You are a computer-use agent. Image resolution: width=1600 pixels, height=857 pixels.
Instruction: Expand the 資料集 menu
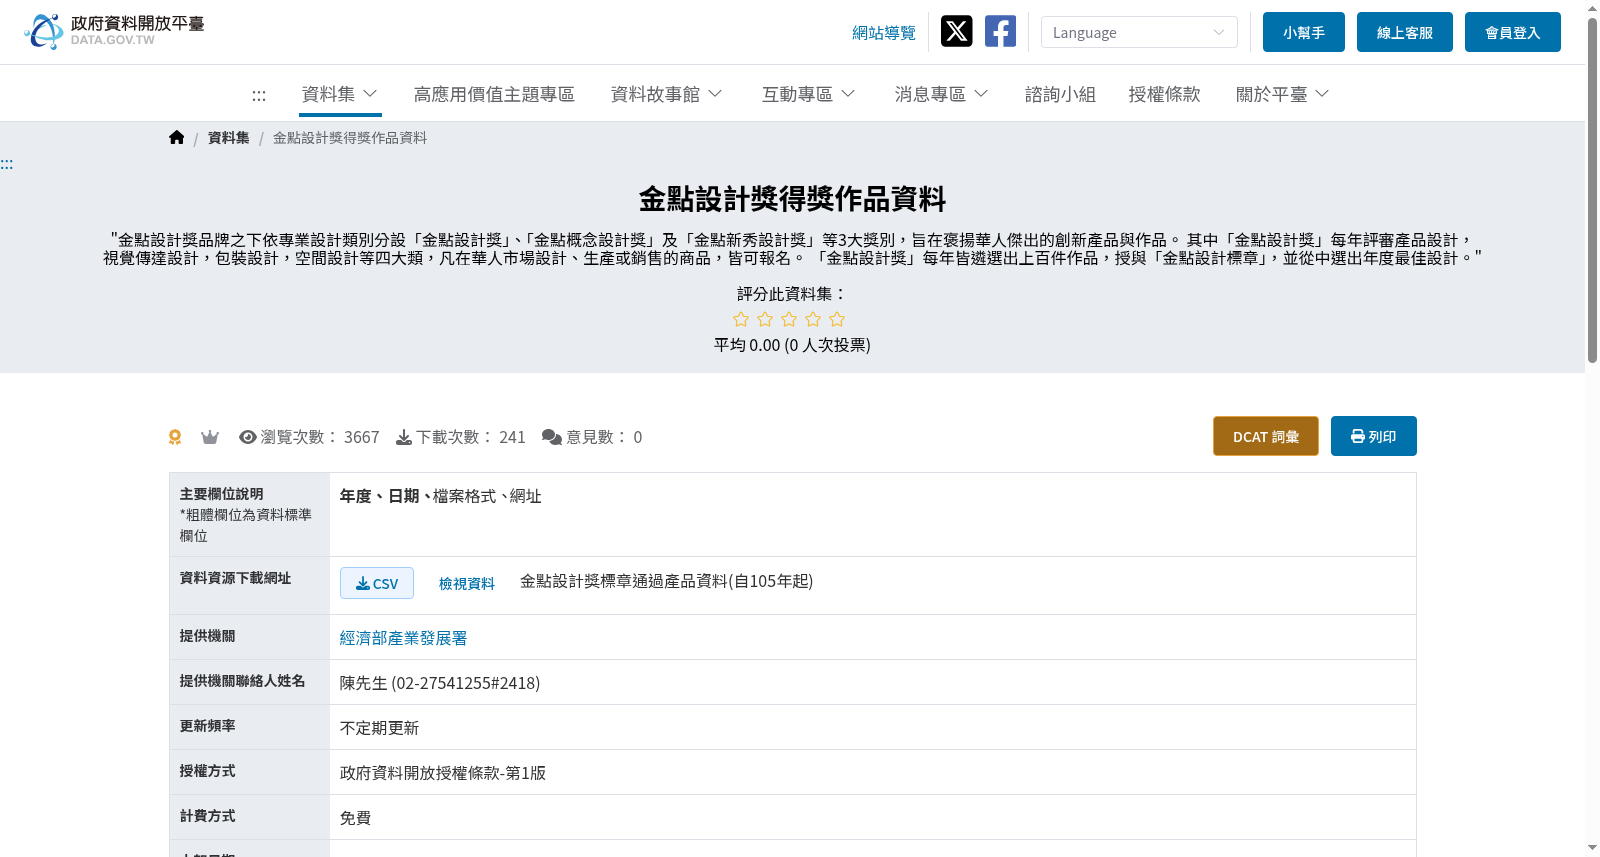tap(340, 94)
